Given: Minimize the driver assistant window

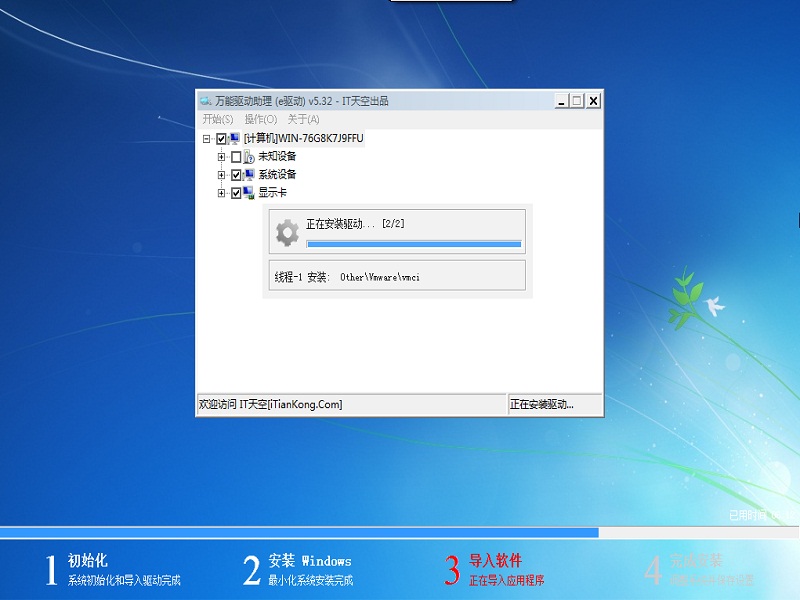Looking at the screenshot, I should point(561,101).
